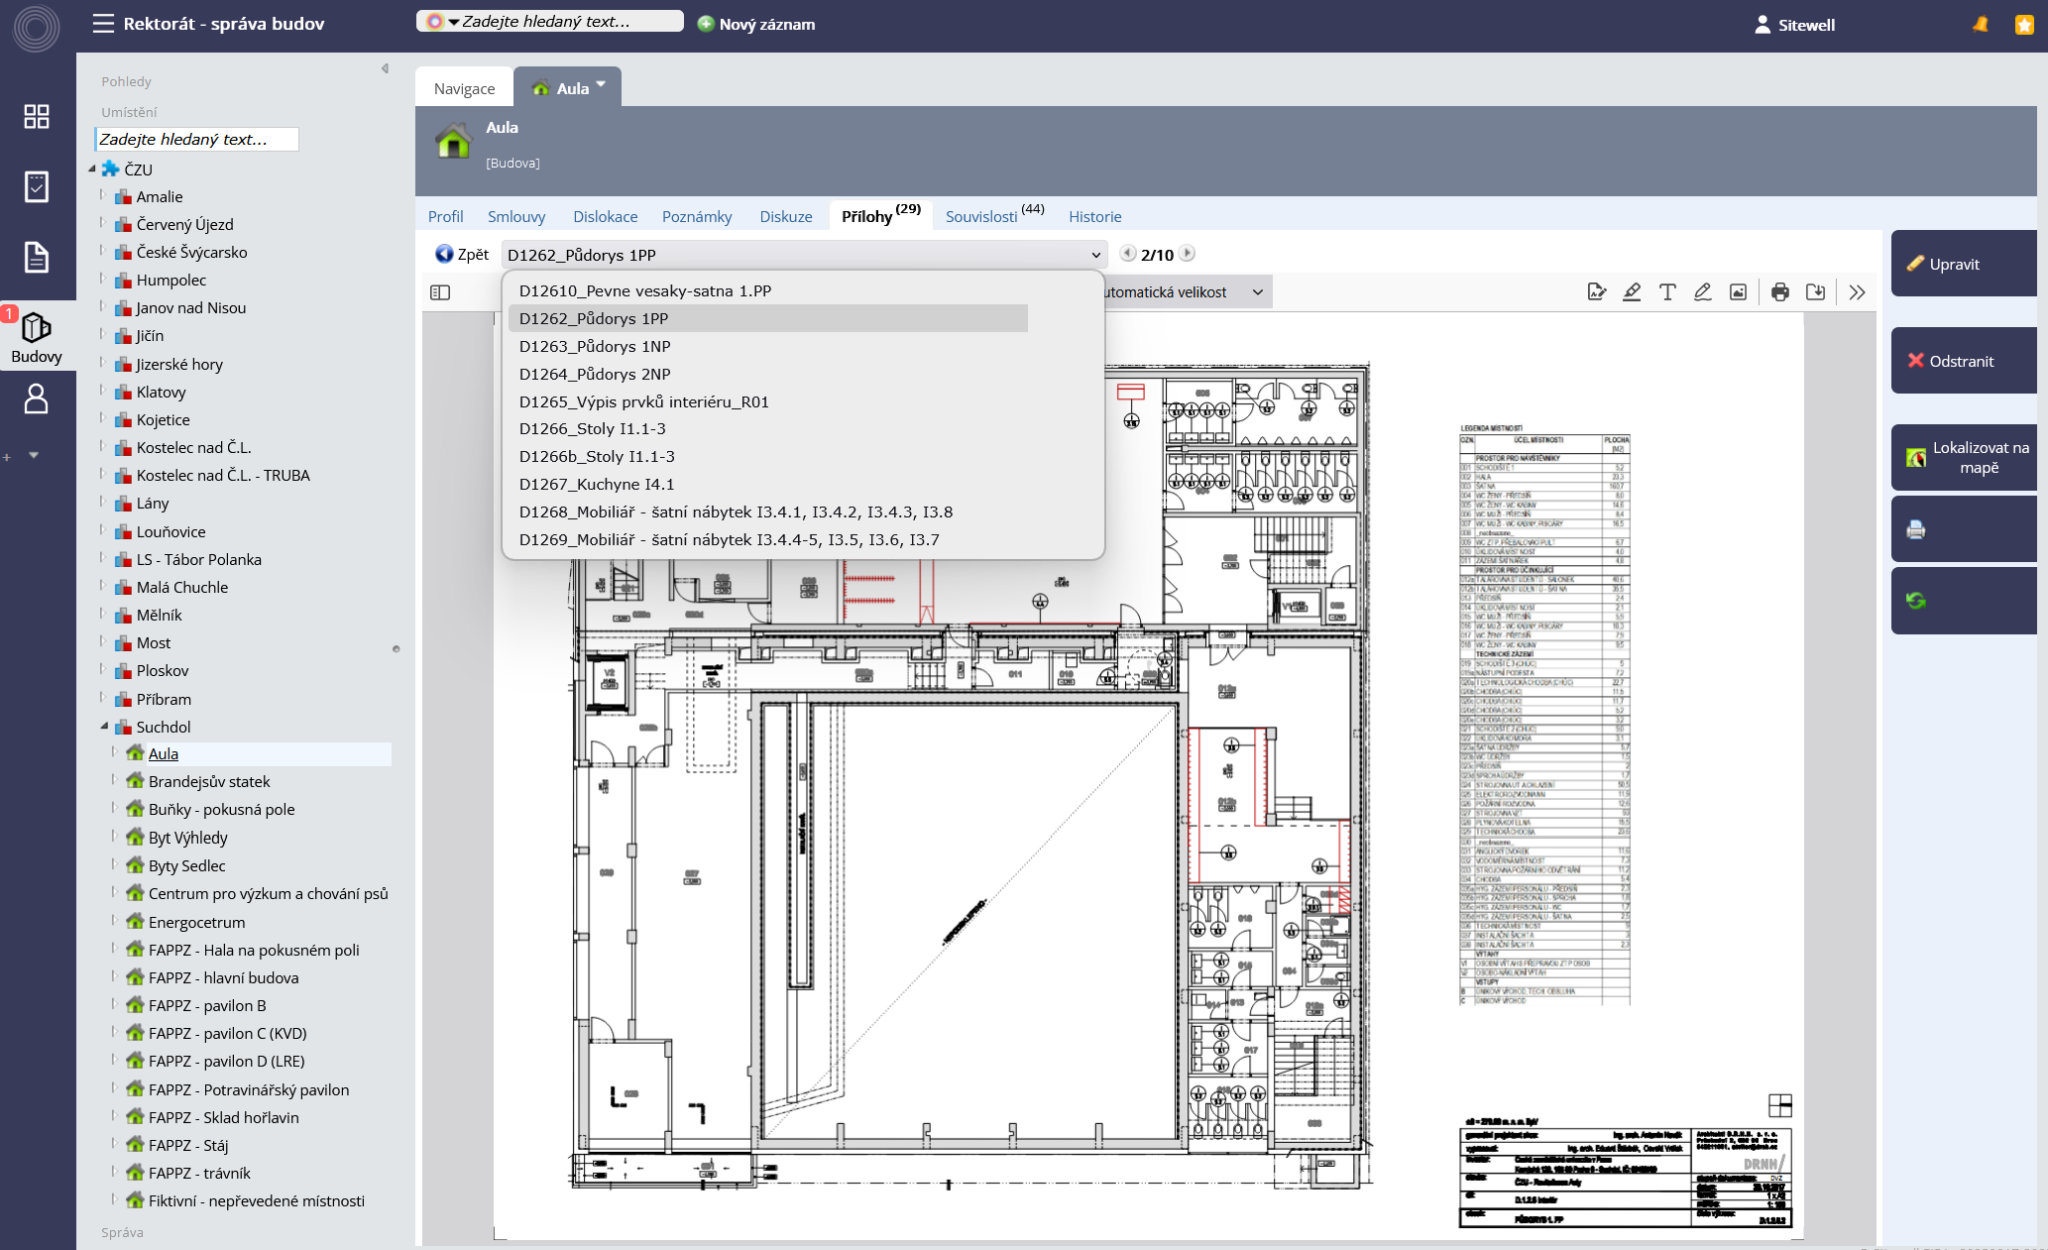Screen dimensions: 2048x1250
Task: Select the Add text tool
Action: click(1667, 292)
